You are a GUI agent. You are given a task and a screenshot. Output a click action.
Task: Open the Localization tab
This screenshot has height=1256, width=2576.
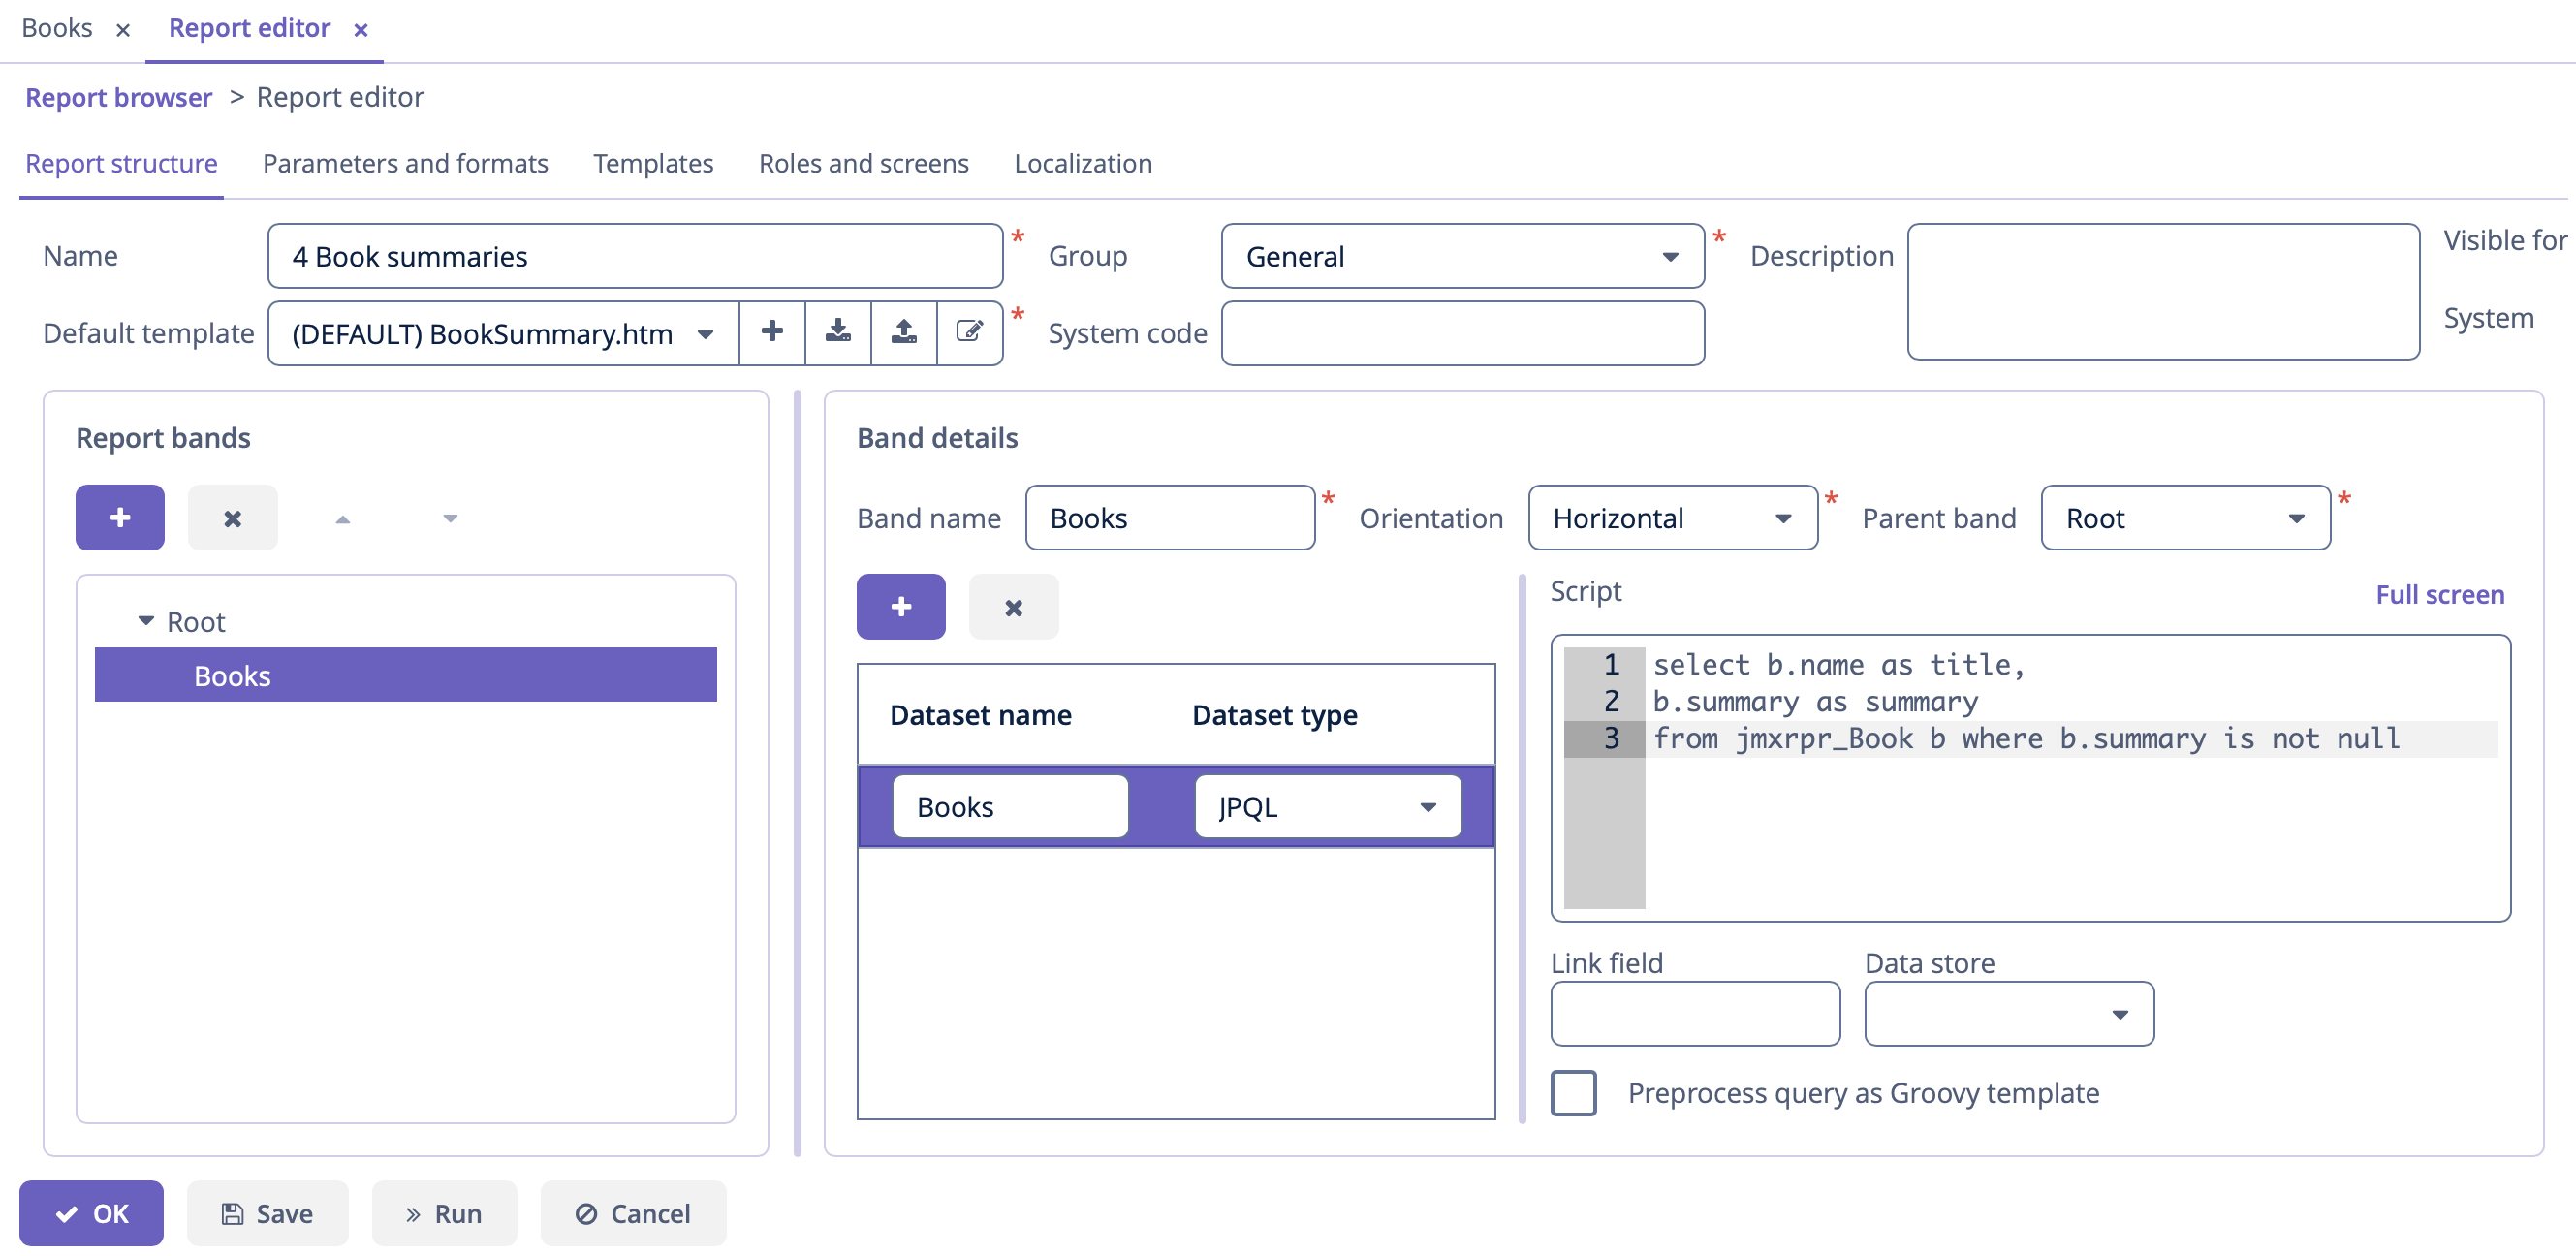point(1083,163)
